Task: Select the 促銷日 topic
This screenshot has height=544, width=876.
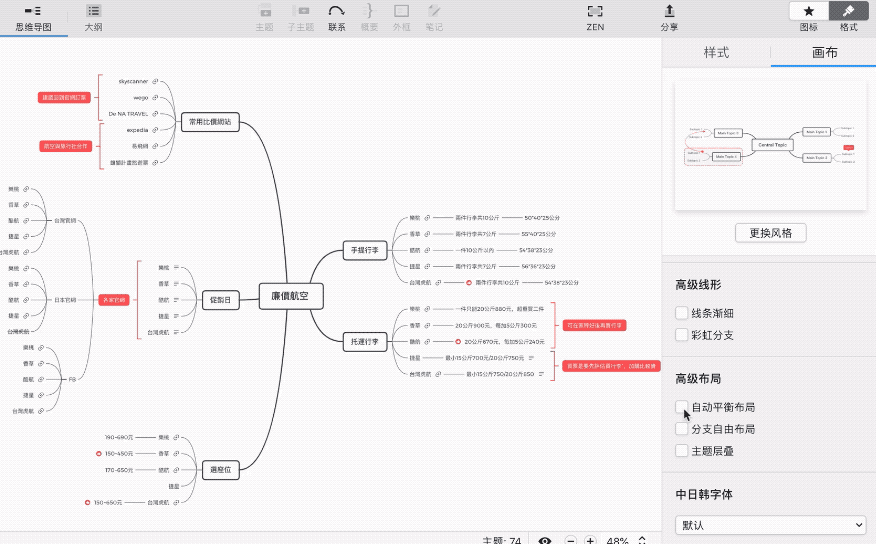Action: (x=220, y=300)
